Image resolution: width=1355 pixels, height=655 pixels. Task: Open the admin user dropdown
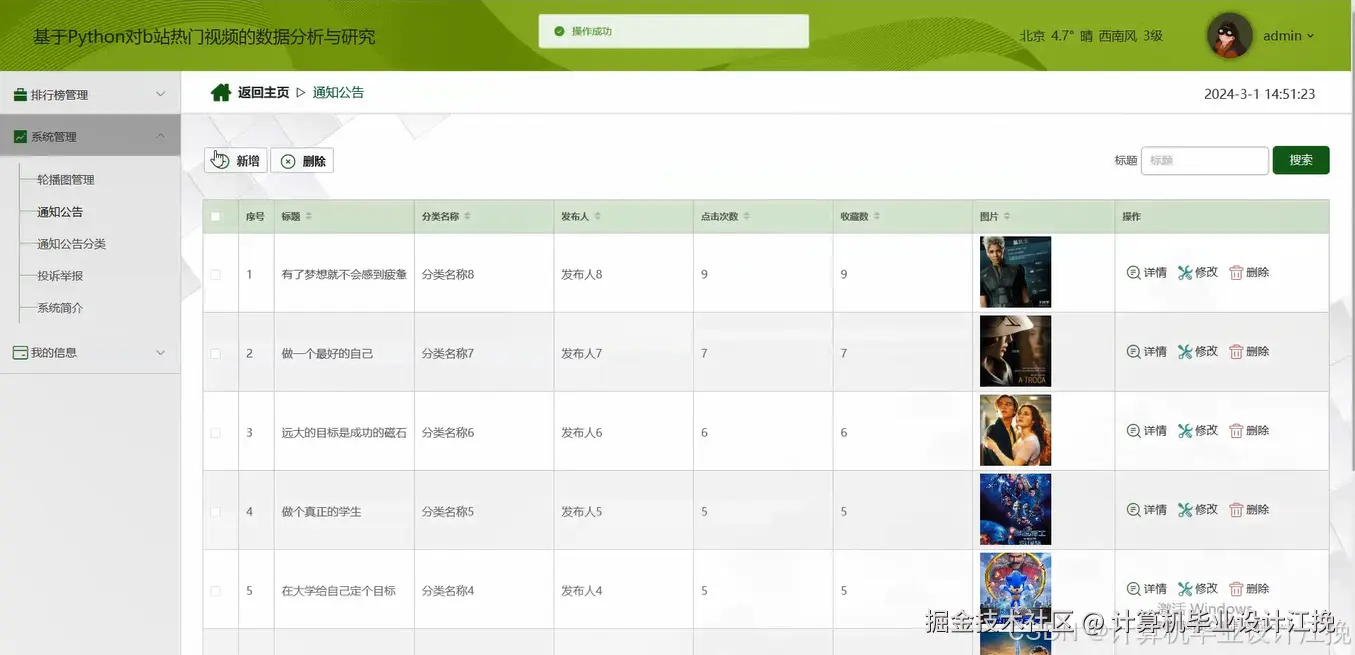click(x=1289, y=36)
